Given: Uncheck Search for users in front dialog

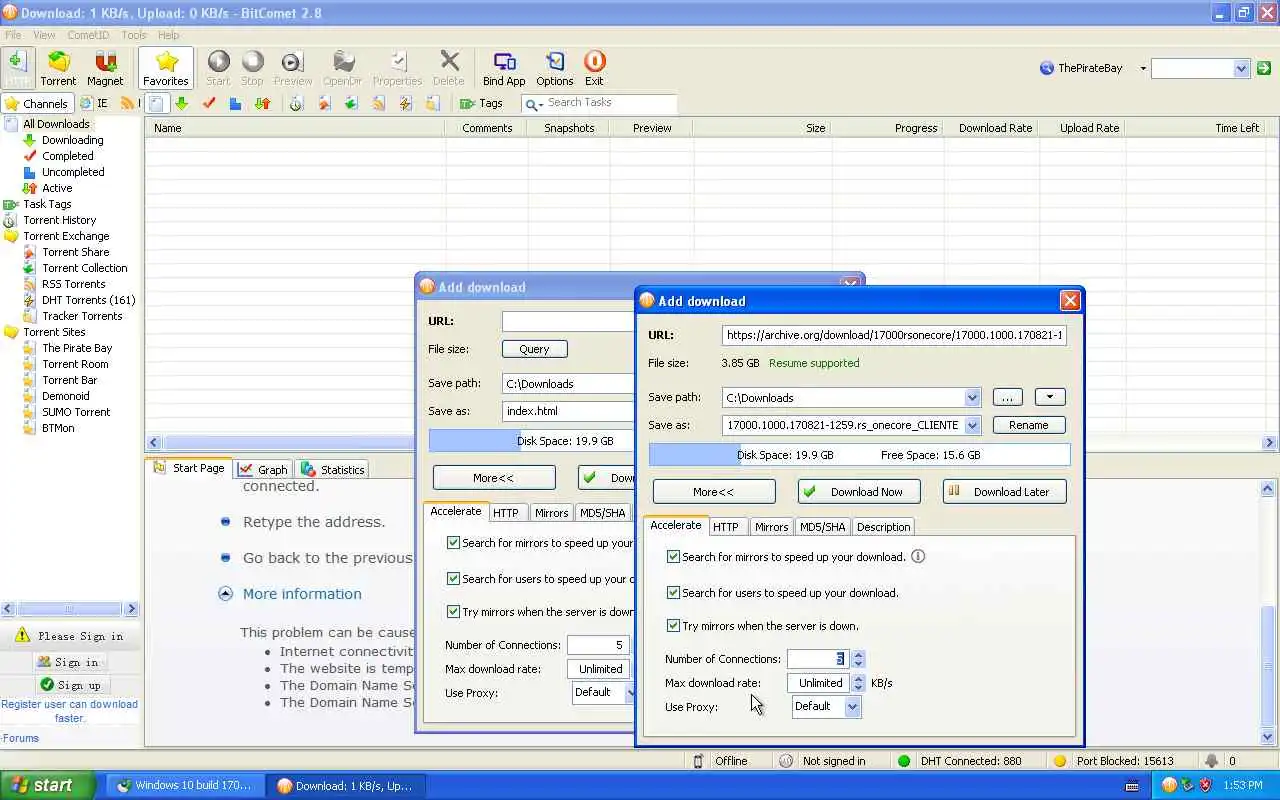Looking at the screenshot, I should pos(673,593).
